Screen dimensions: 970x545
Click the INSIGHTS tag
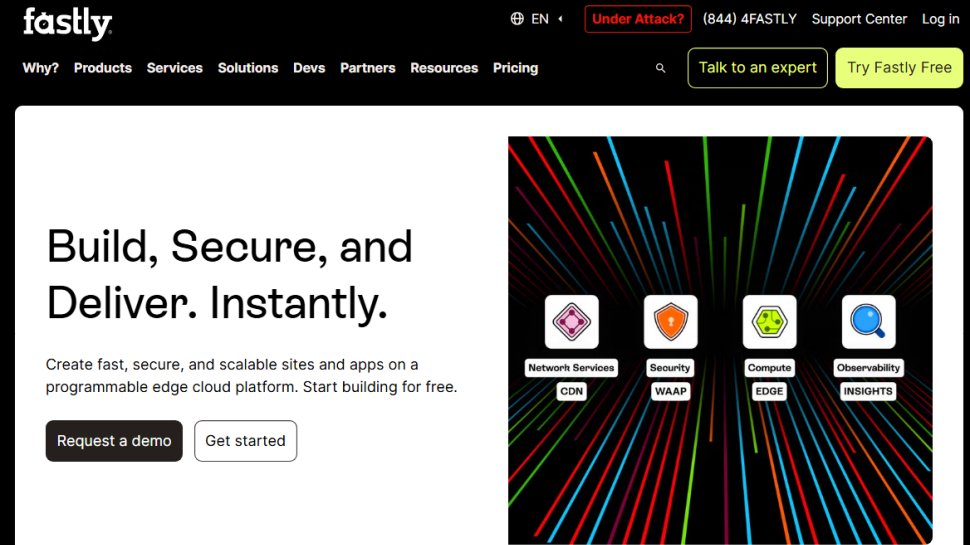click(x=869, y=391)
